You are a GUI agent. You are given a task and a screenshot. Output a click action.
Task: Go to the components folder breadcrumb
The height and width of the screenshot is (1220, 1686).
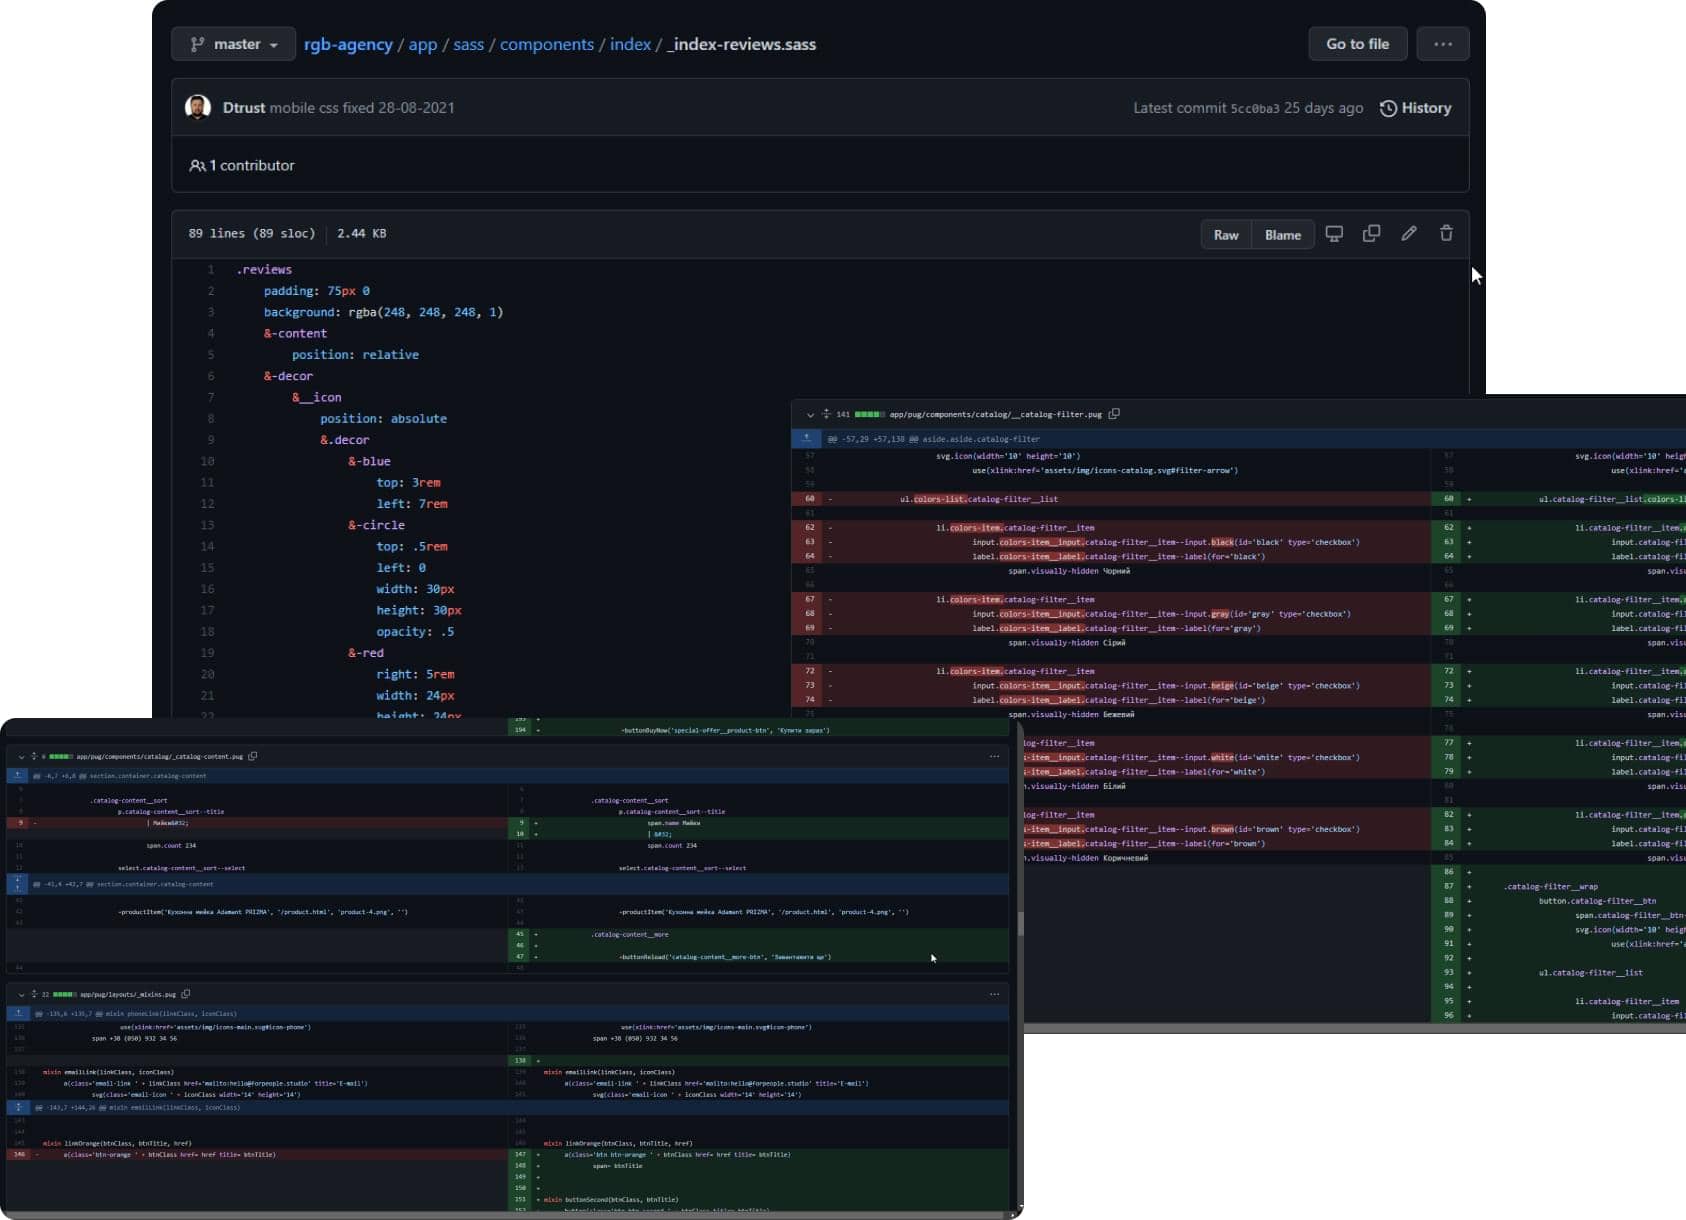pos(547,45)
